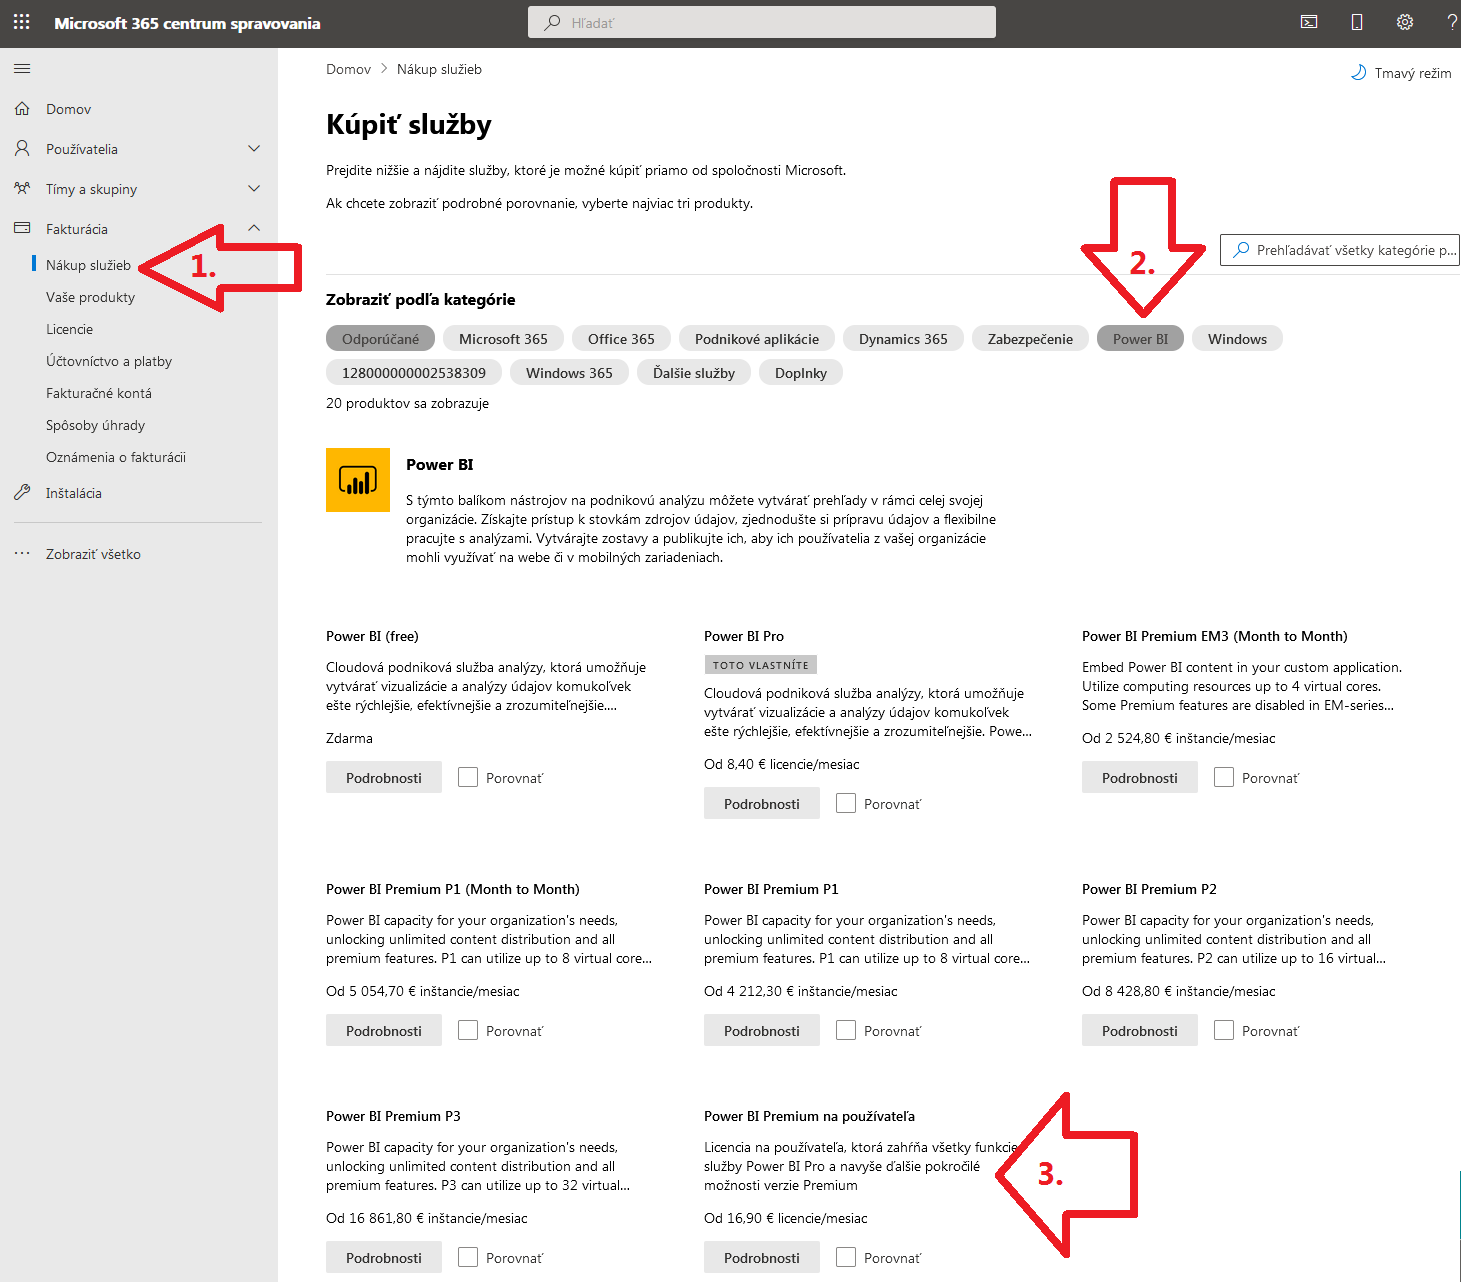1461x1282 pixels.
Task: Open Podrobnosti for Premium EM3
Action: click(x=1140, y=777)
